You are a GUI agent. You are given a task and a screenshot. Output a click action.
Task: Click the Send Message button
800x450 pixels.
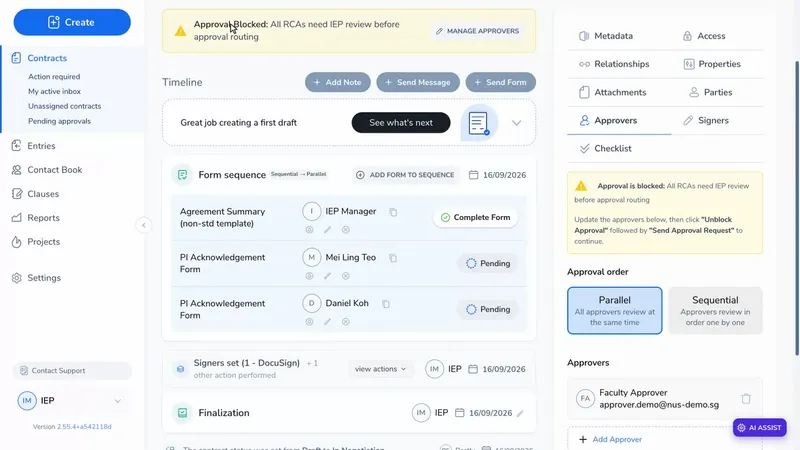418,82
